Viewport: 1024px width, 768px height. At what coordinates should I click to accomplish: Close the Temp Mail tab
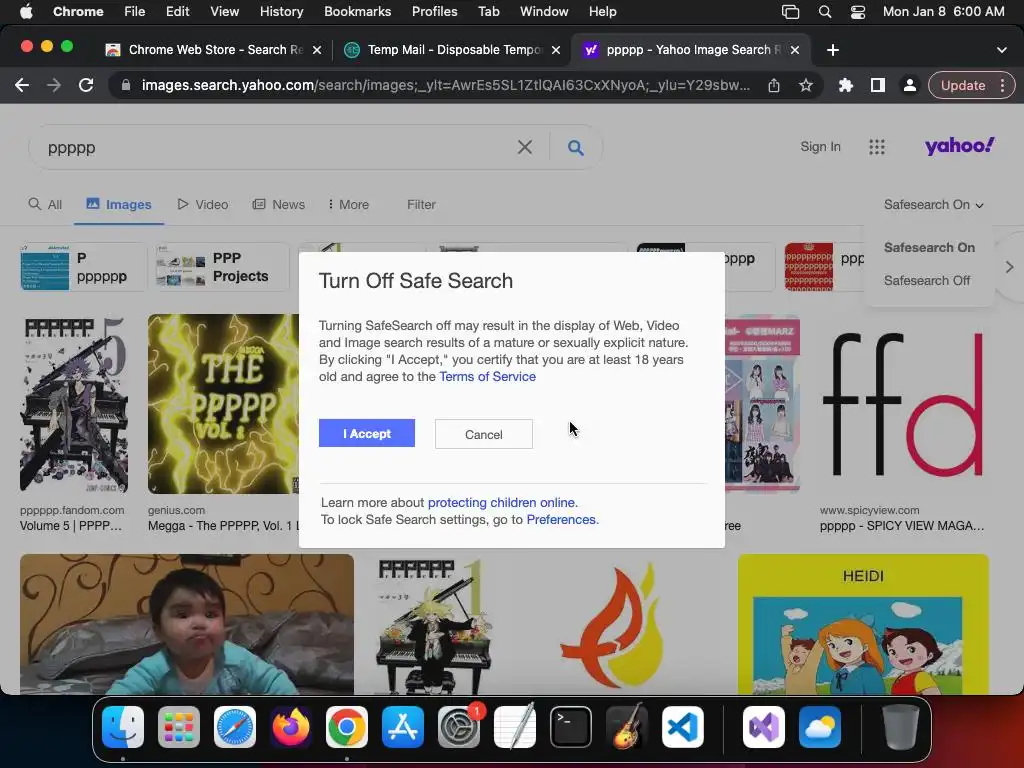pos(556,50)
